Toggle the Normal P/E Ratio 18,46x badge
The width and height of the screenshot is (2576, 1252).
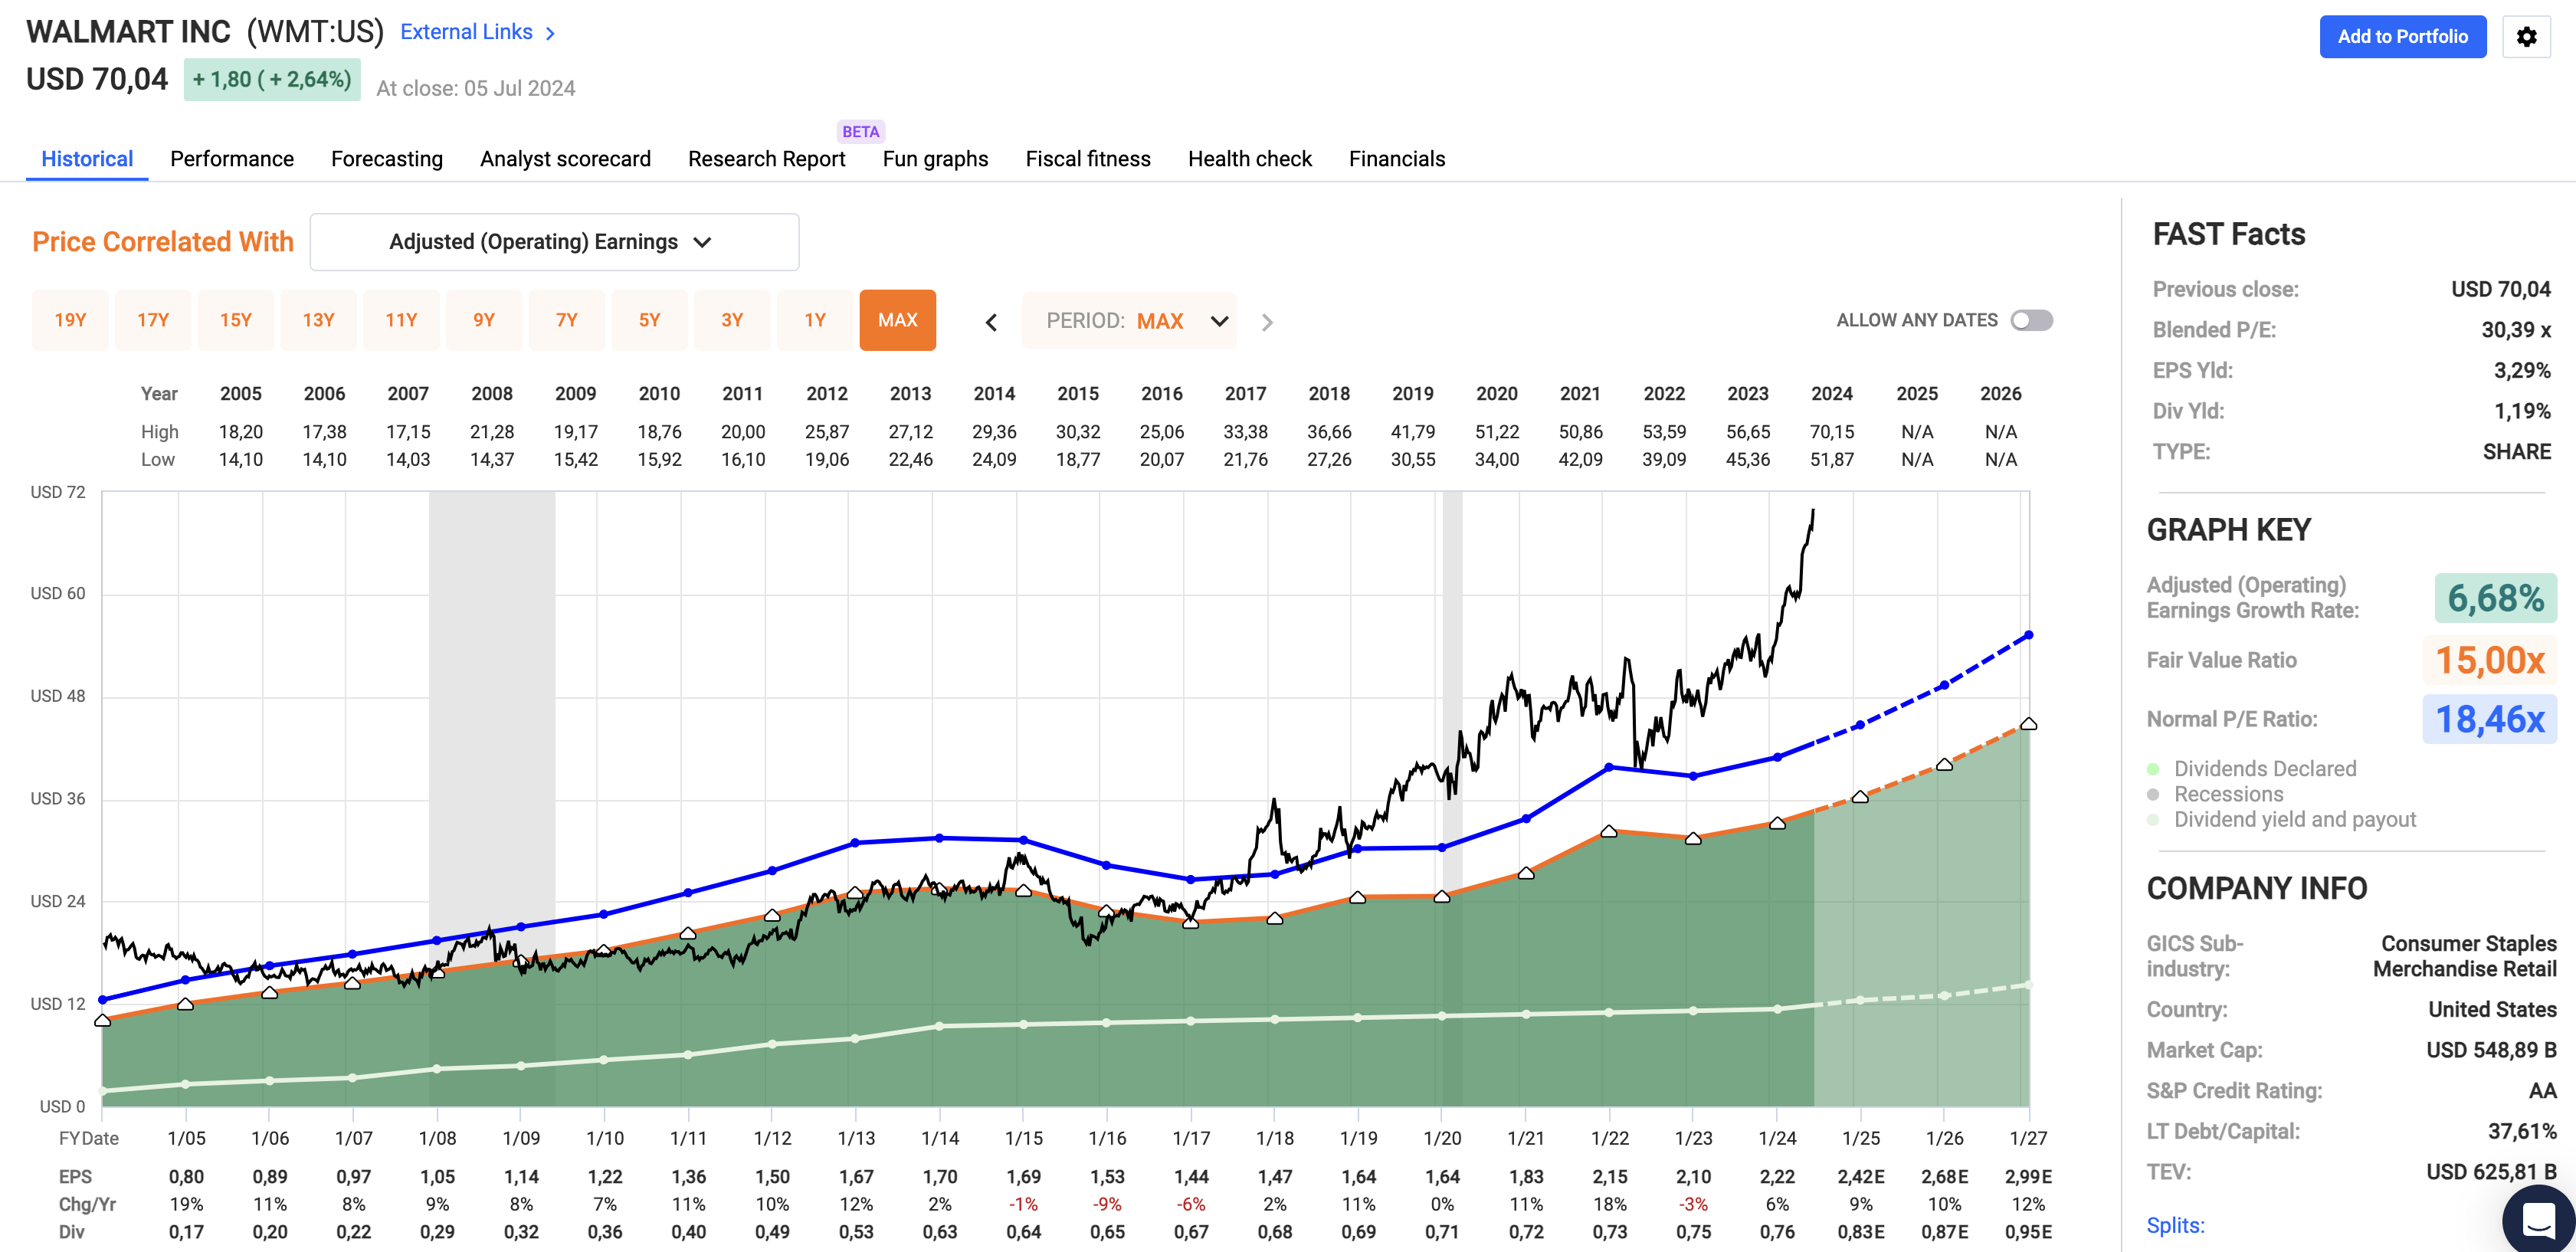coord(2489,719)
